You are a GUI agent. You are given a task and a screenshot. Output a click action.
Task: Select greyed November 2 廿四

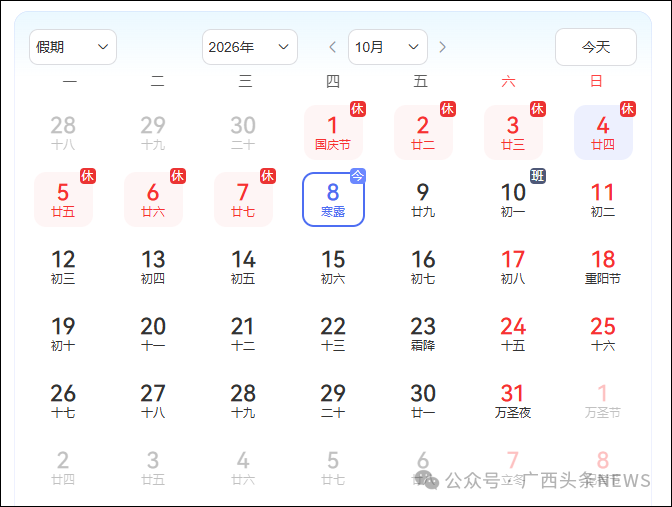[x=63, y=467]
